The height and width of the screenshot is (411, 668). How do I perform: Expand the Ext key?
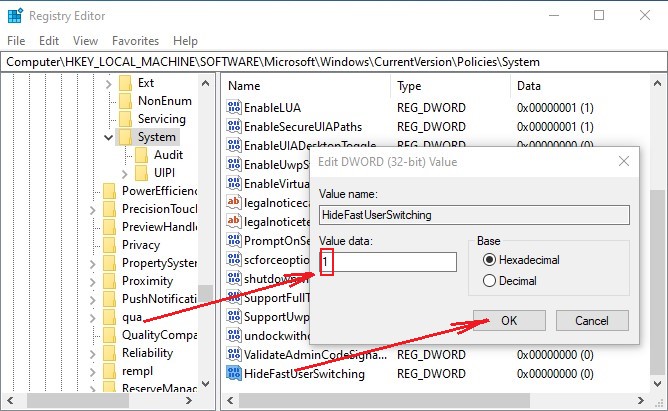coord(109,84)
